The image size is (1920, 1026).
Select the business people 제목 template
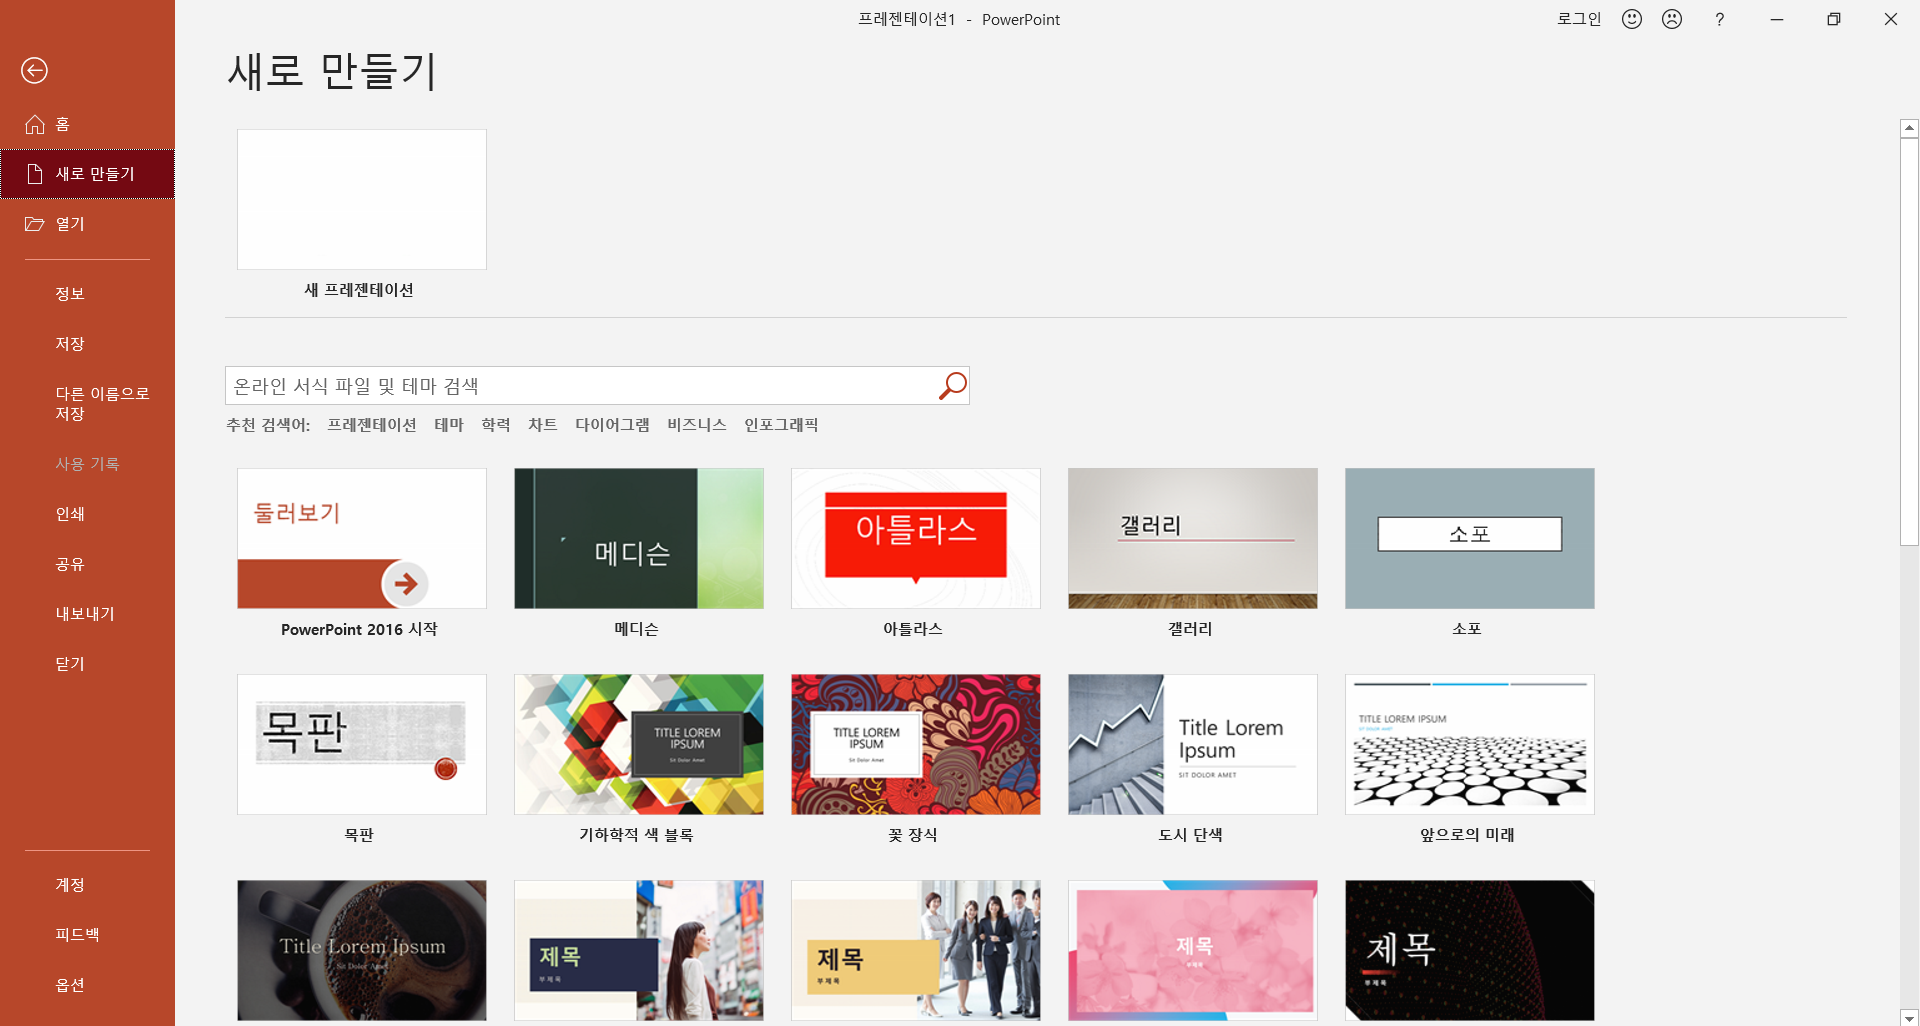coord(916,951)
